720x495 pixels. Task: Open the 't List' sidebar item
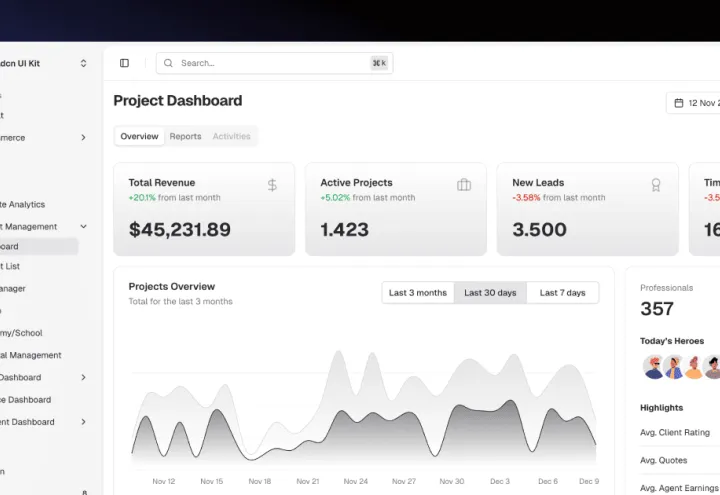(10, 266)
